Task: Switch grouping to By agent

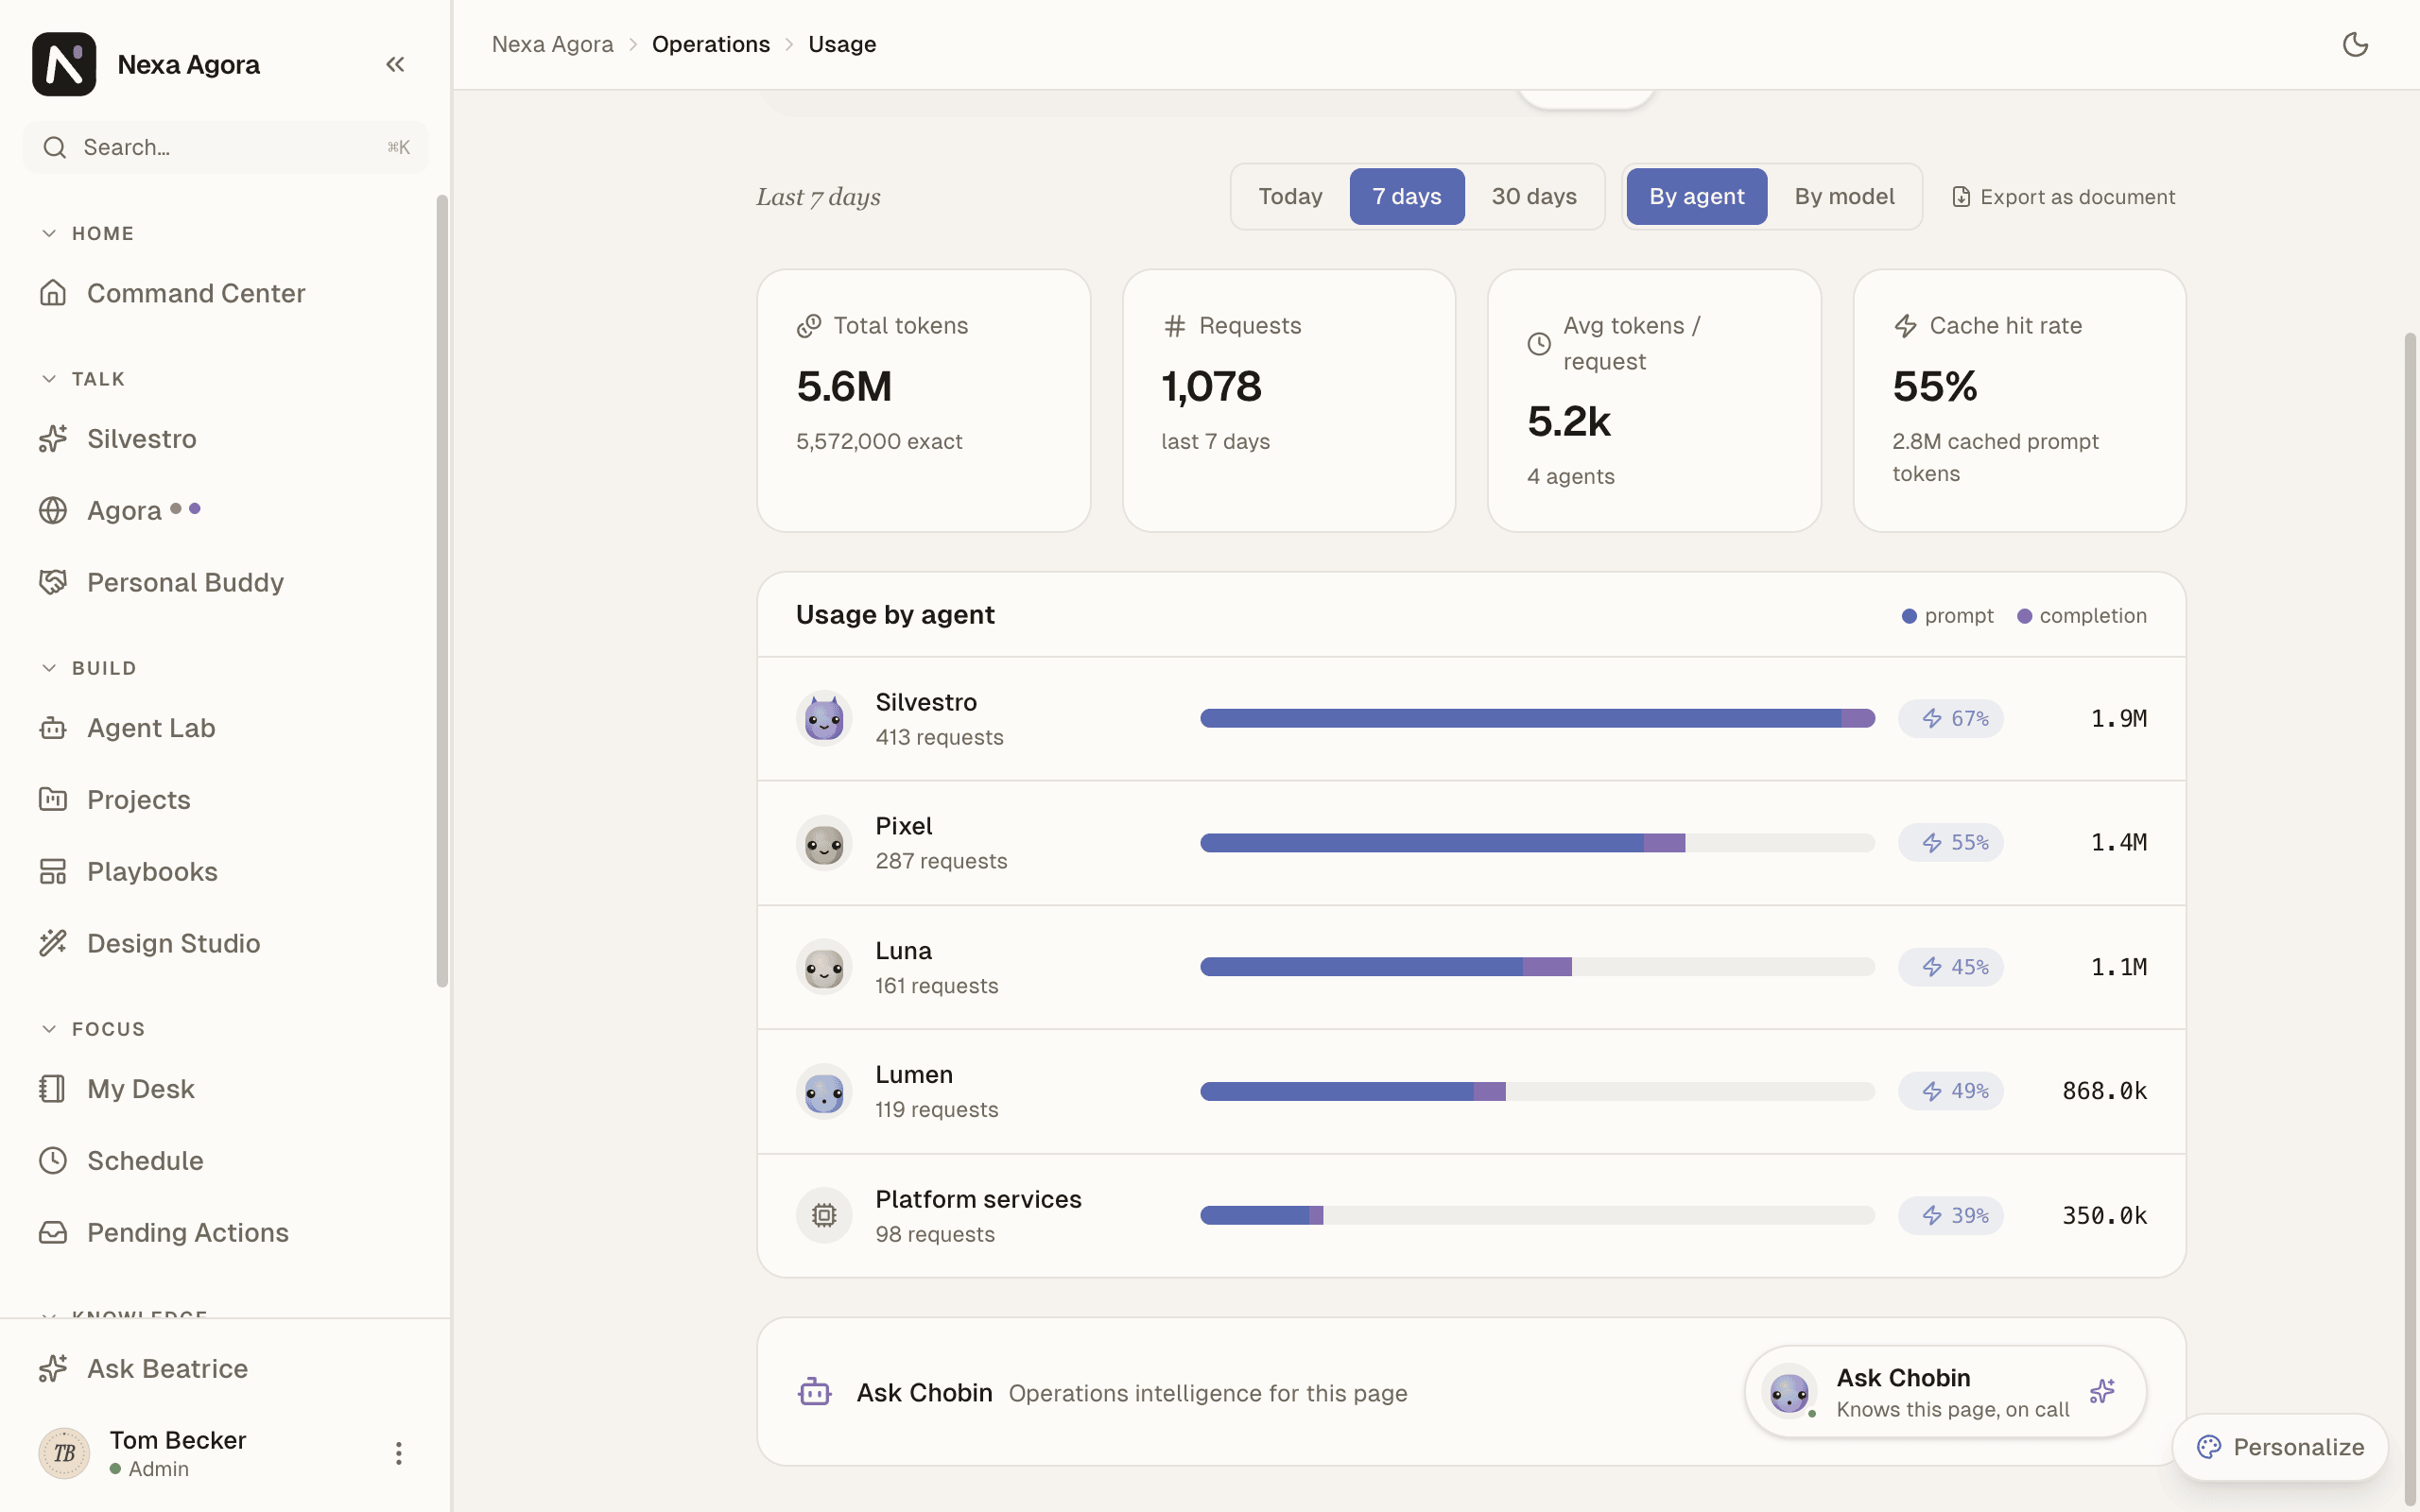Action: 1696,196
